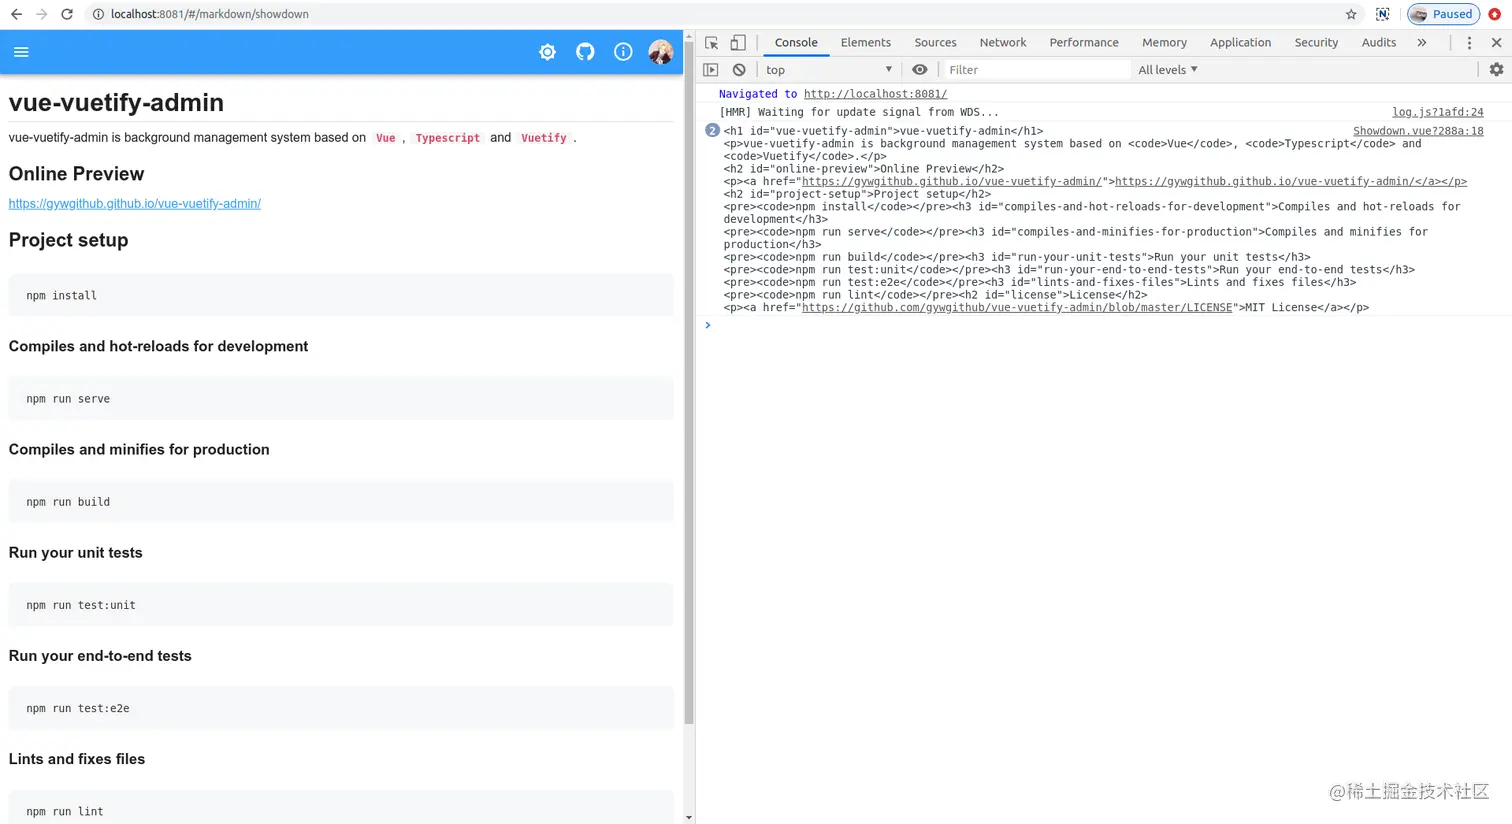Click the HMR waiting for update message
Image resolution: width=1512 pixels, height=824 pixels.
(x=859, y=112)
